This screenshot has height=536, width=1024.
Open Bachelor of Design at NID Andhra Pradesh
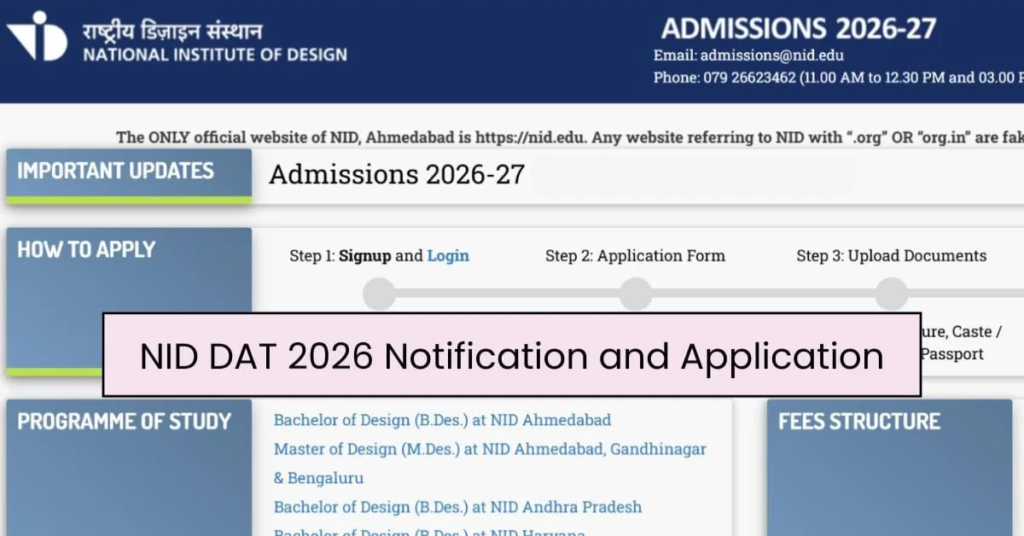coord(457,507)
